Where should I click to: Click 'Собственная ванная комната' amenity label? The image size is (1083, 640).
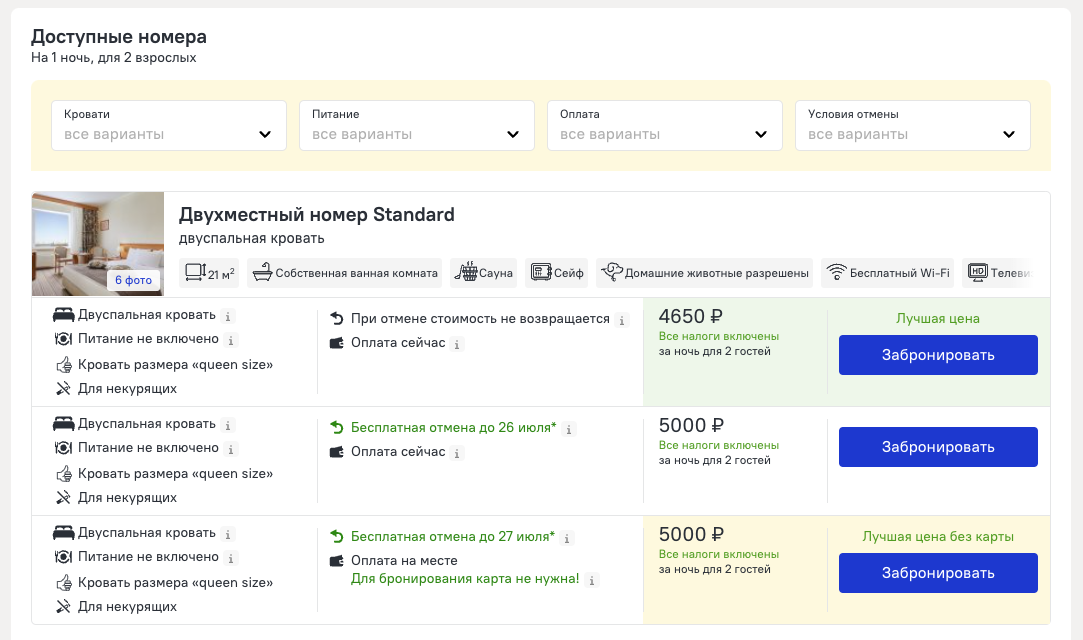pyautogui.click(x=356, y=273)
